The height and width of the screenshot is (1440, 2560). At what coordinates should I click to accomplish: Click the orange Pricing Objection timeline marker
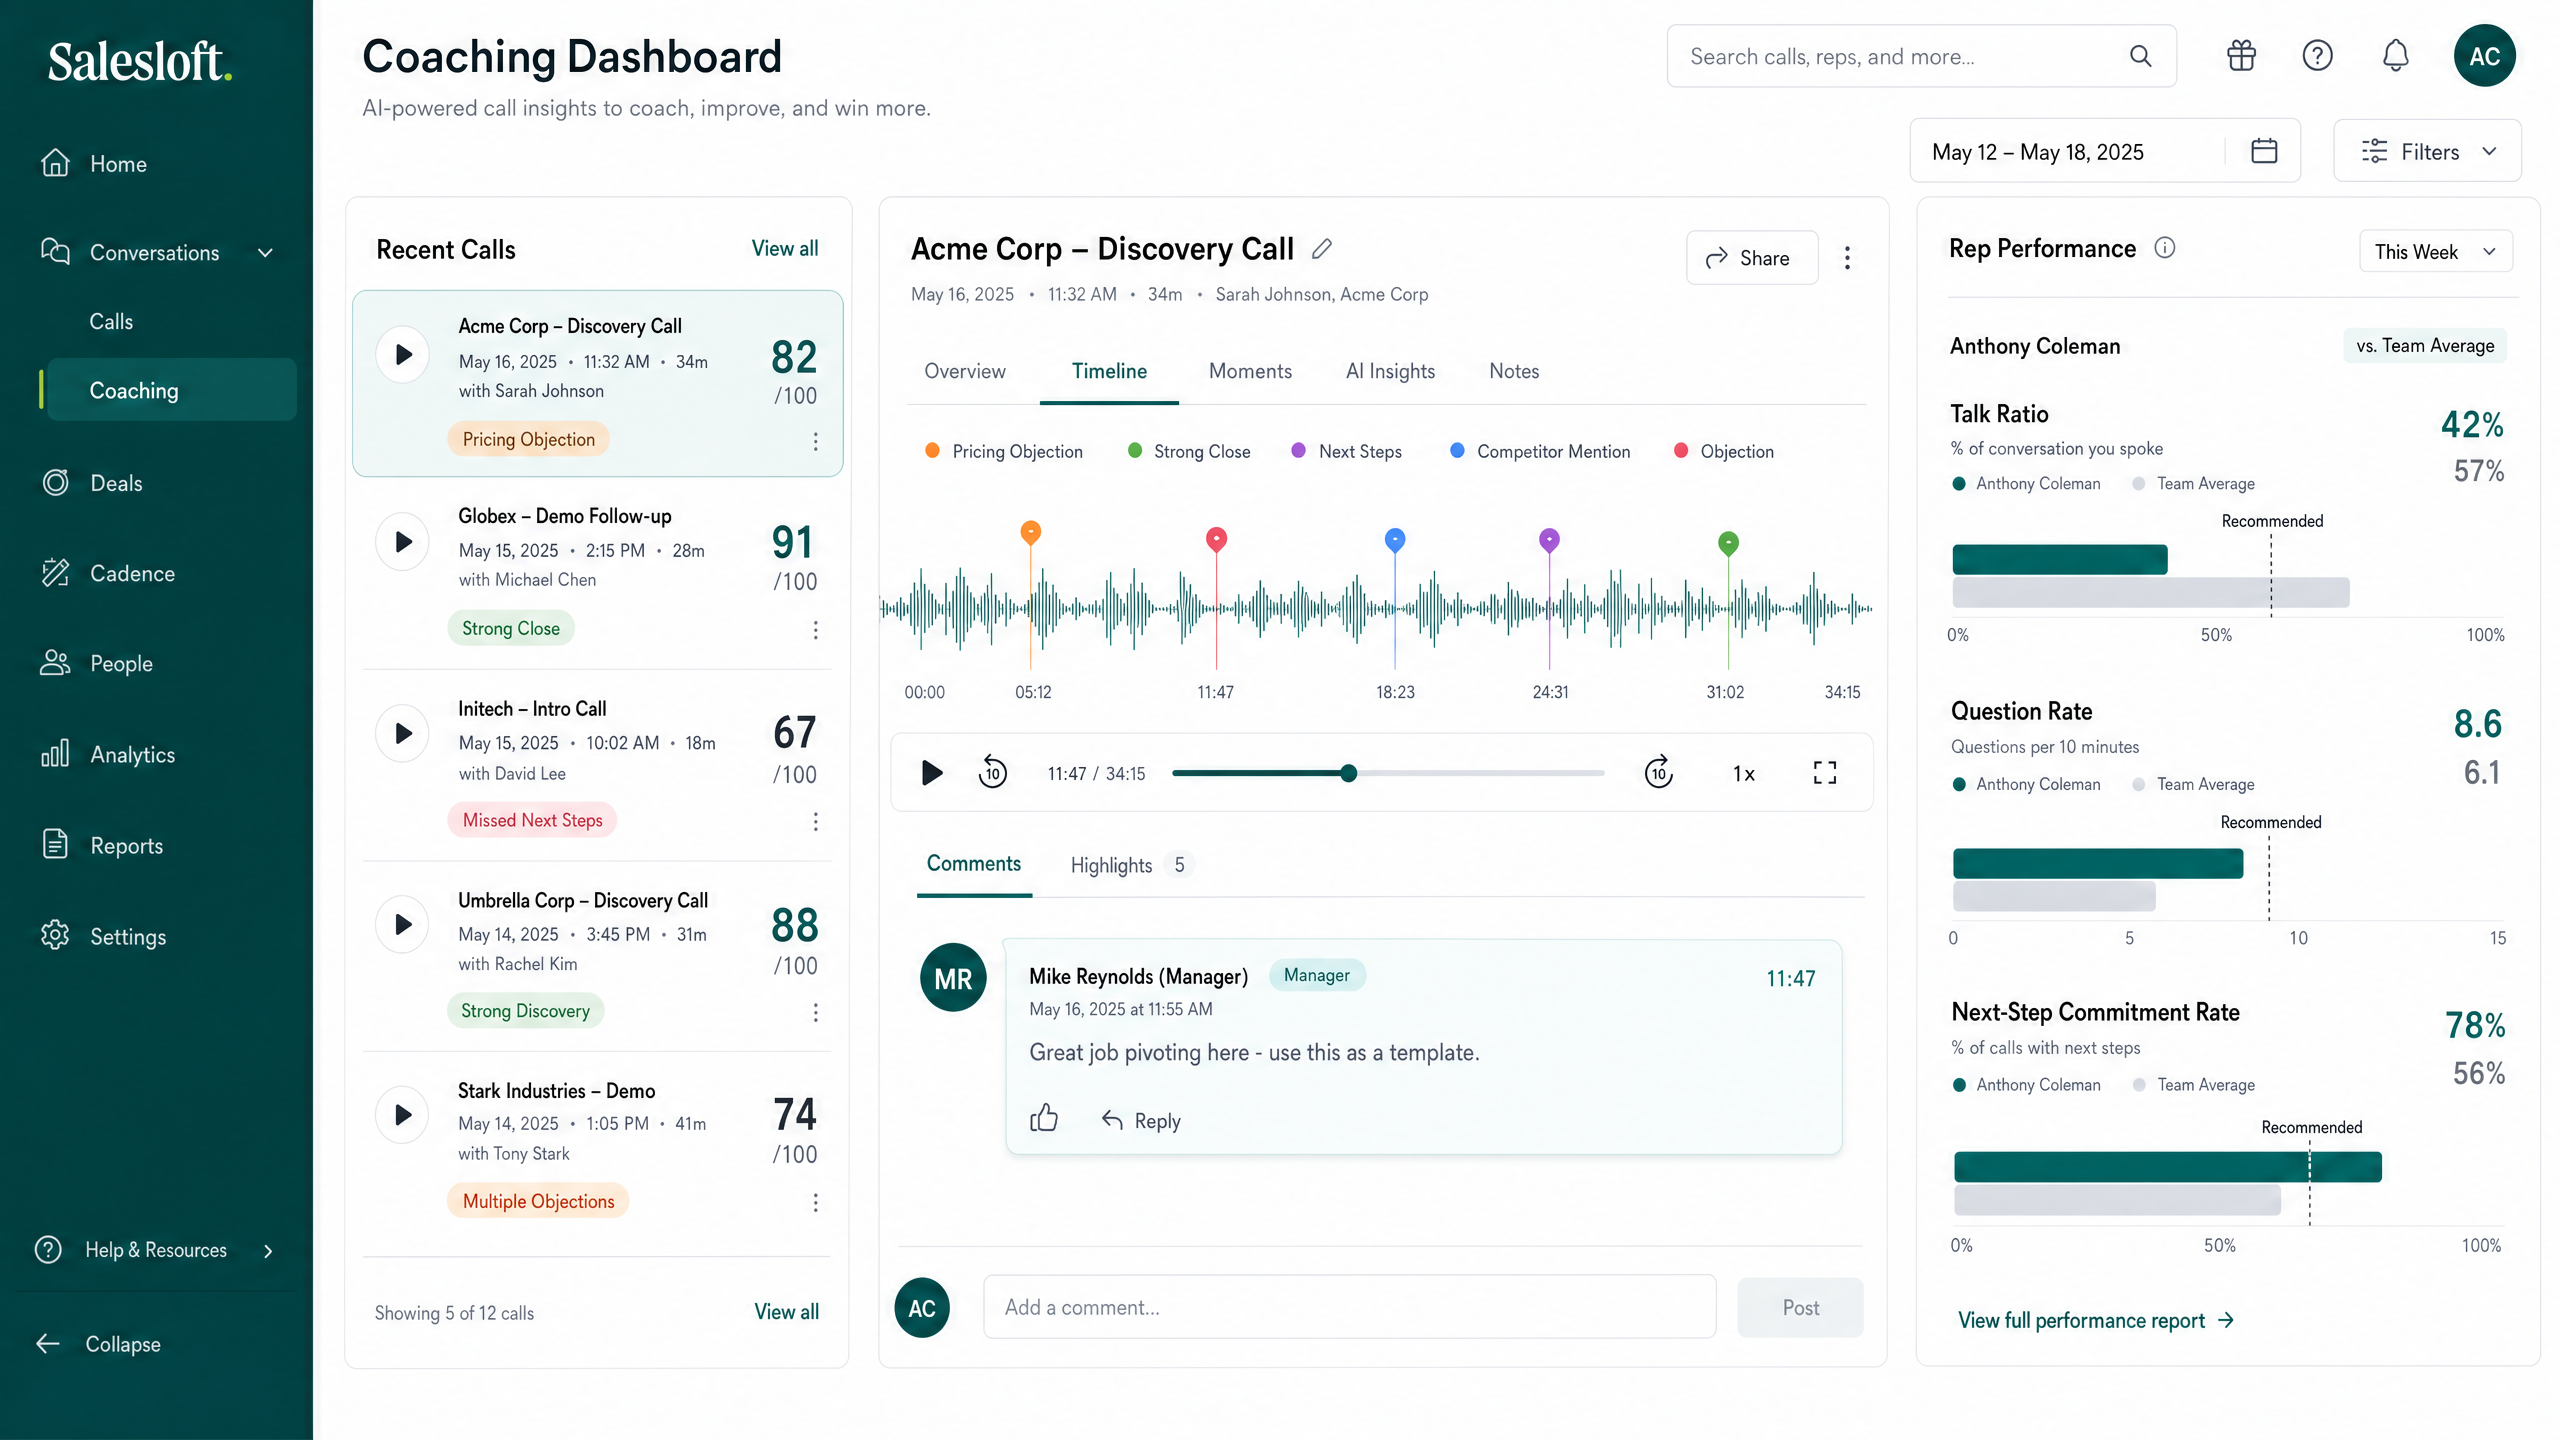(1030, 533)
